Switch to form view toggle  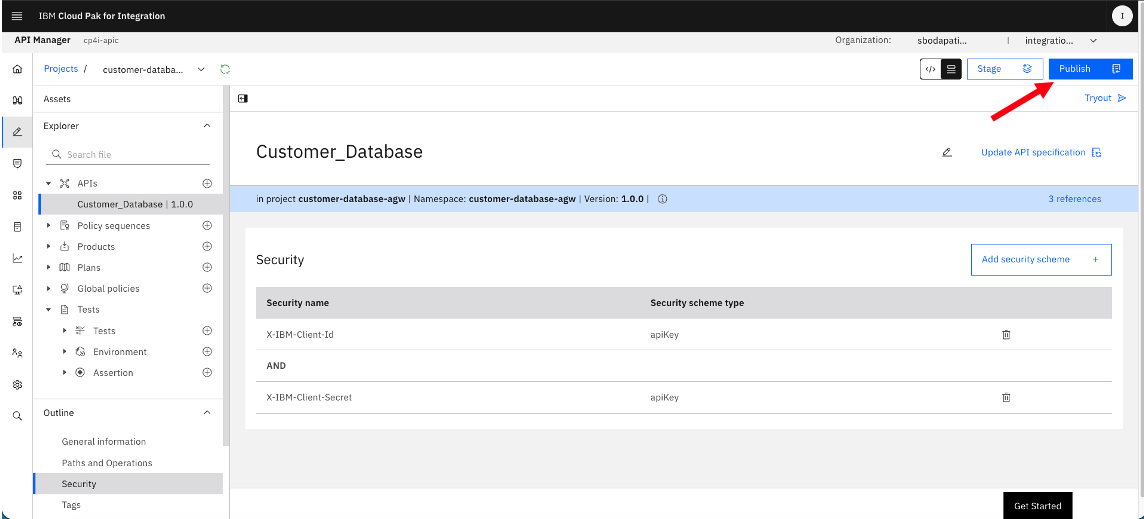pos(951,69)
